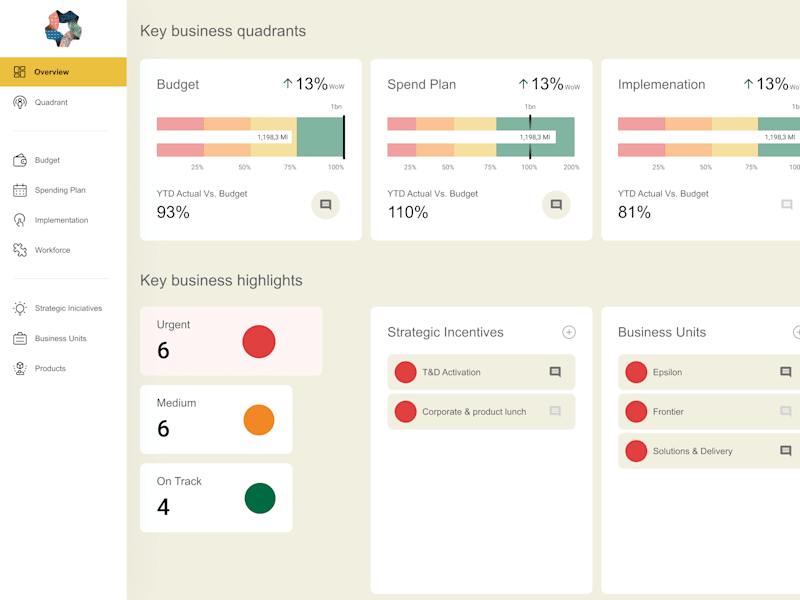Click the Spend Plan card title
This screenshot has height=600, width=800.
pos(421,85)
